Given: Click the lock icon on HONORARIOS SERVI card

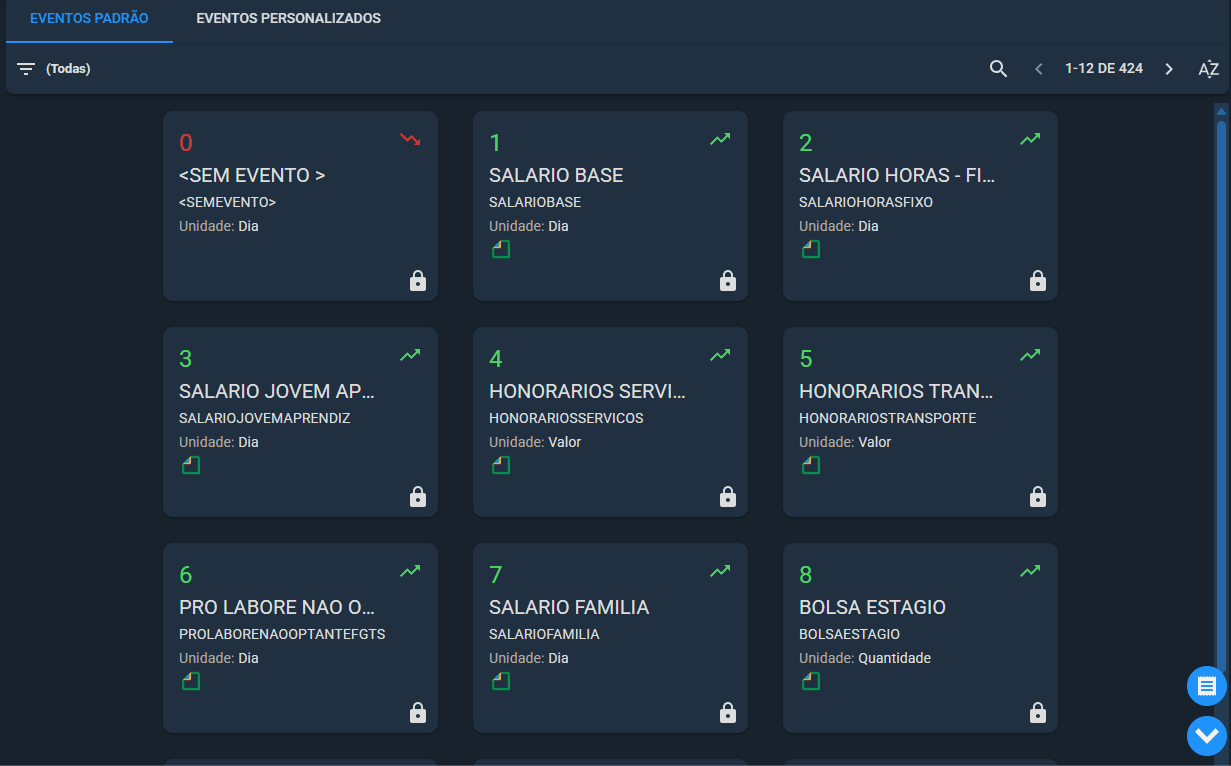Looking at the screenshot, I should pos(728,497).
